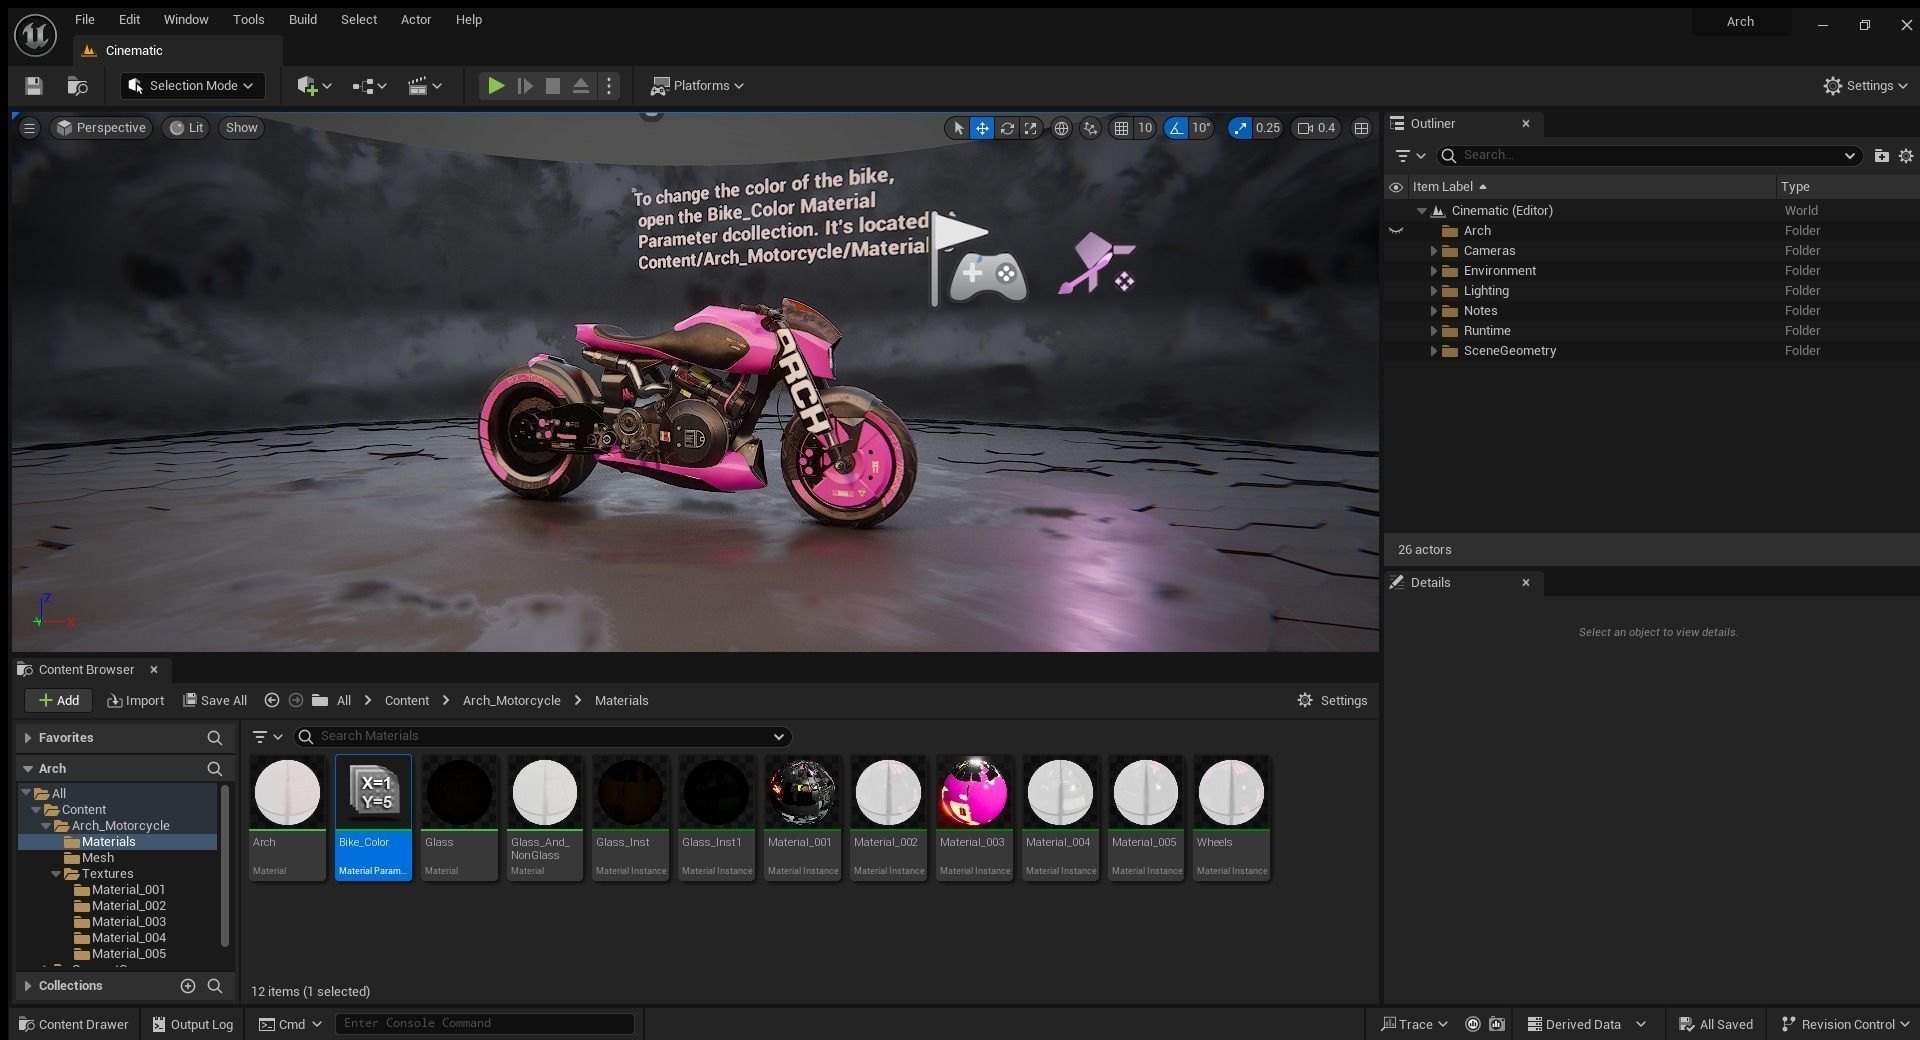
Task: Open the quick add to project dropdown
Action: (x=314, y=86)
